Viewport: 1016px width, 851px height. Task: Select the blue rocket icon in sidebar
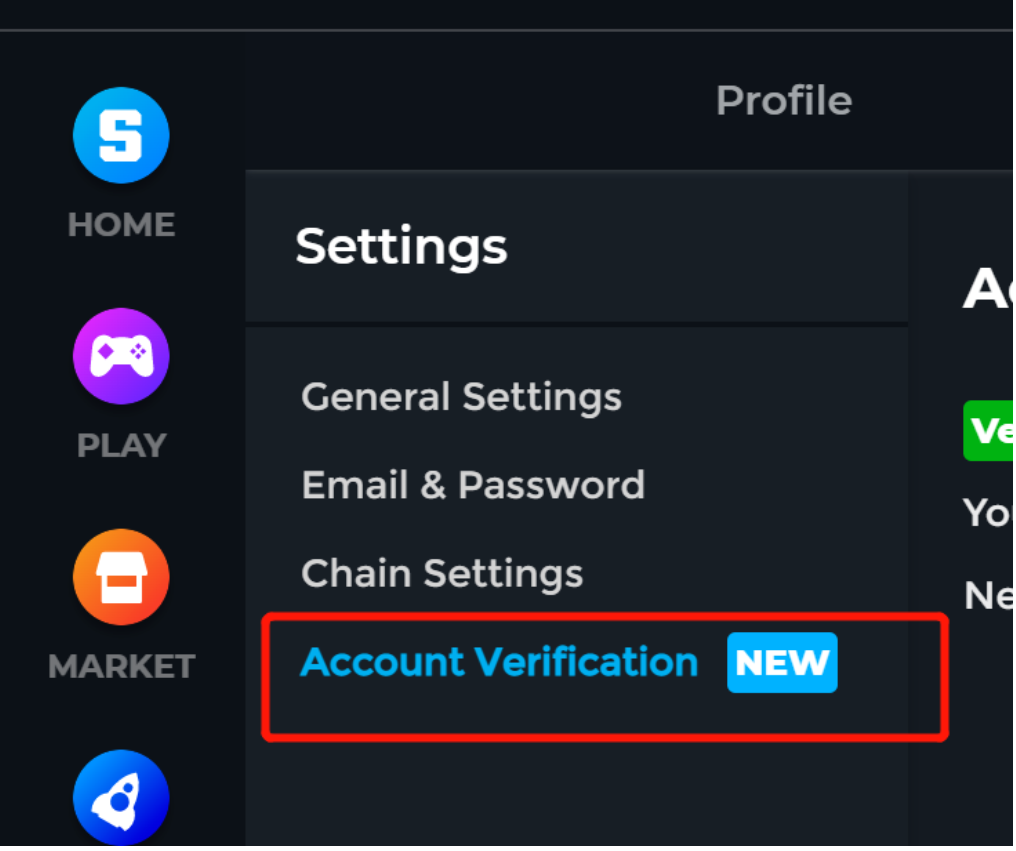(x=121, y=798)
